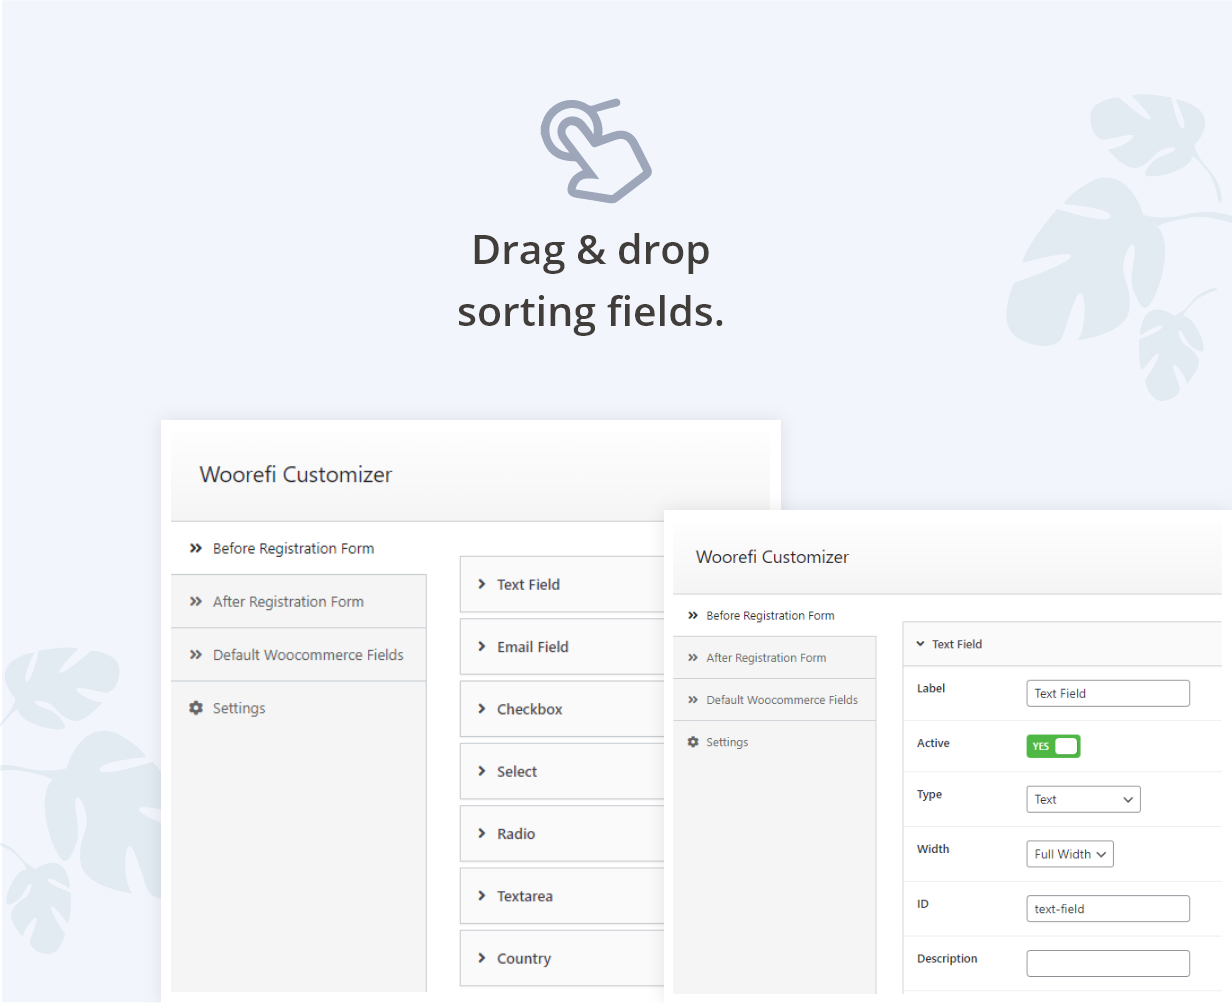
Task: Select Before Registration Form tab in front window
Action: 775,615
